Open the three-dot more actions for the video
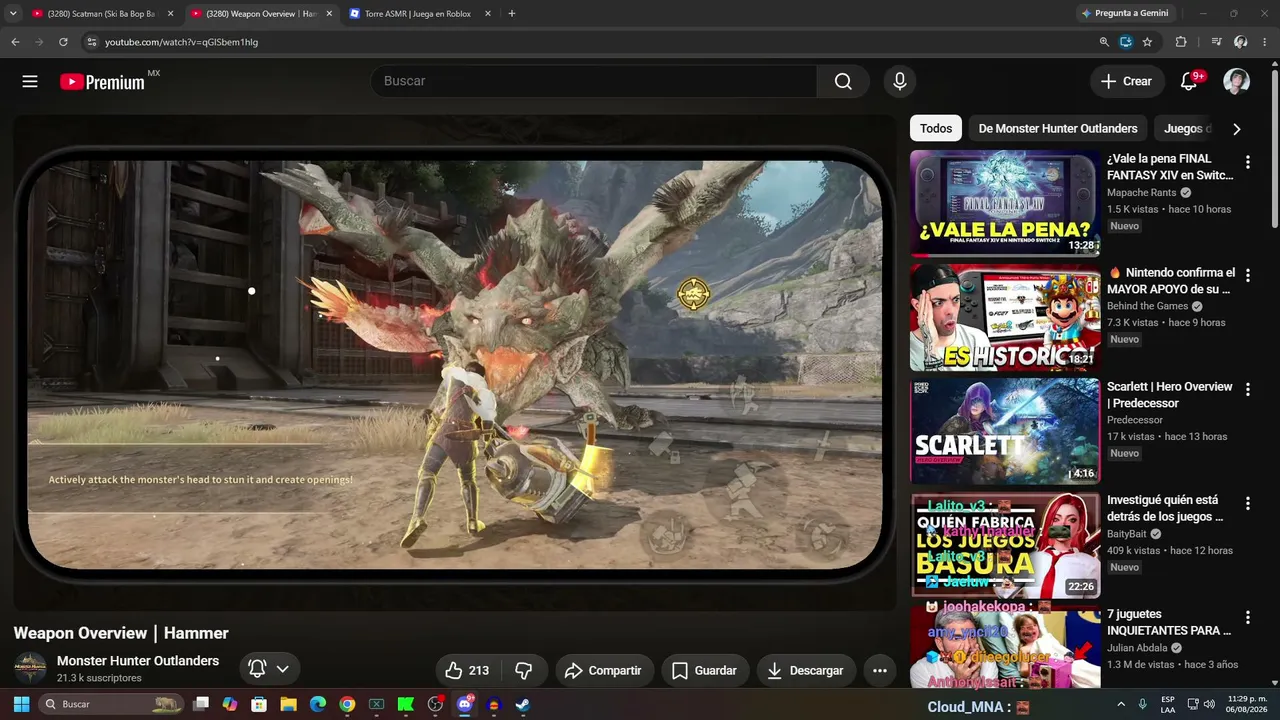 (880, 671)
